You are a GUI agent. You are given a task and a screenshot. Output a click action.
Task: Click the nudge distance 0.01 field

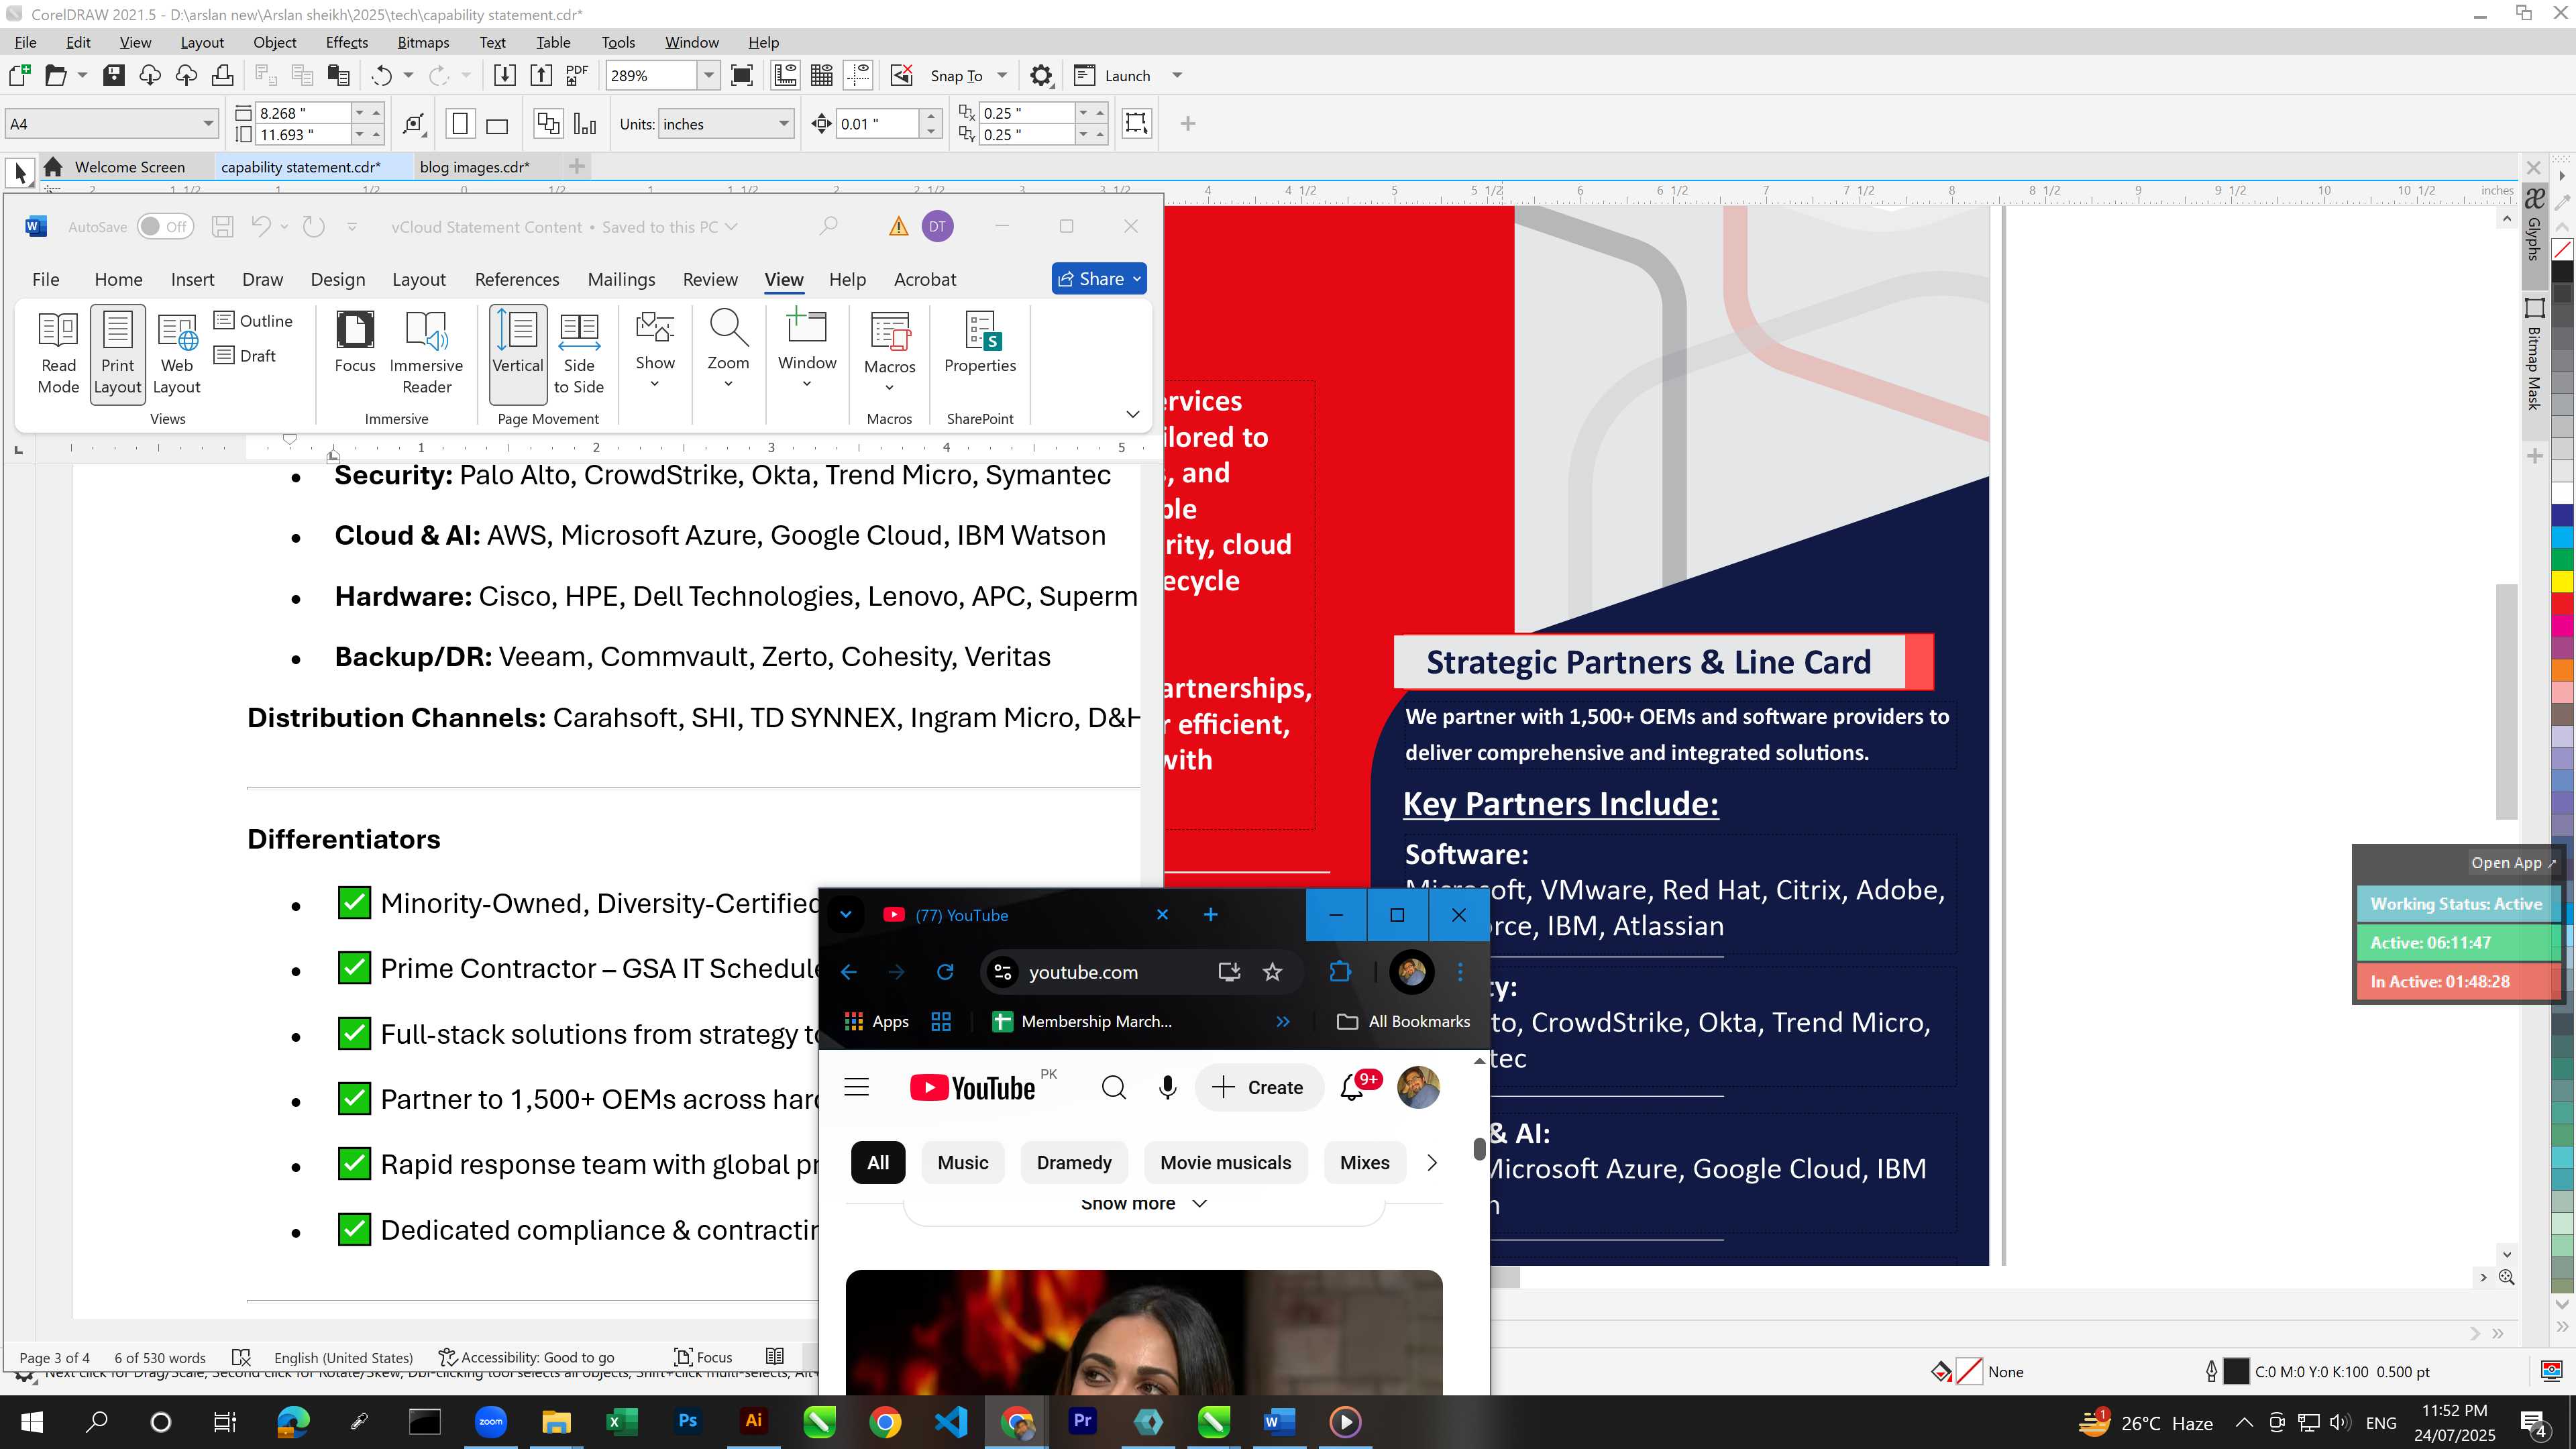pyautogui.click(x=876, y=124)
